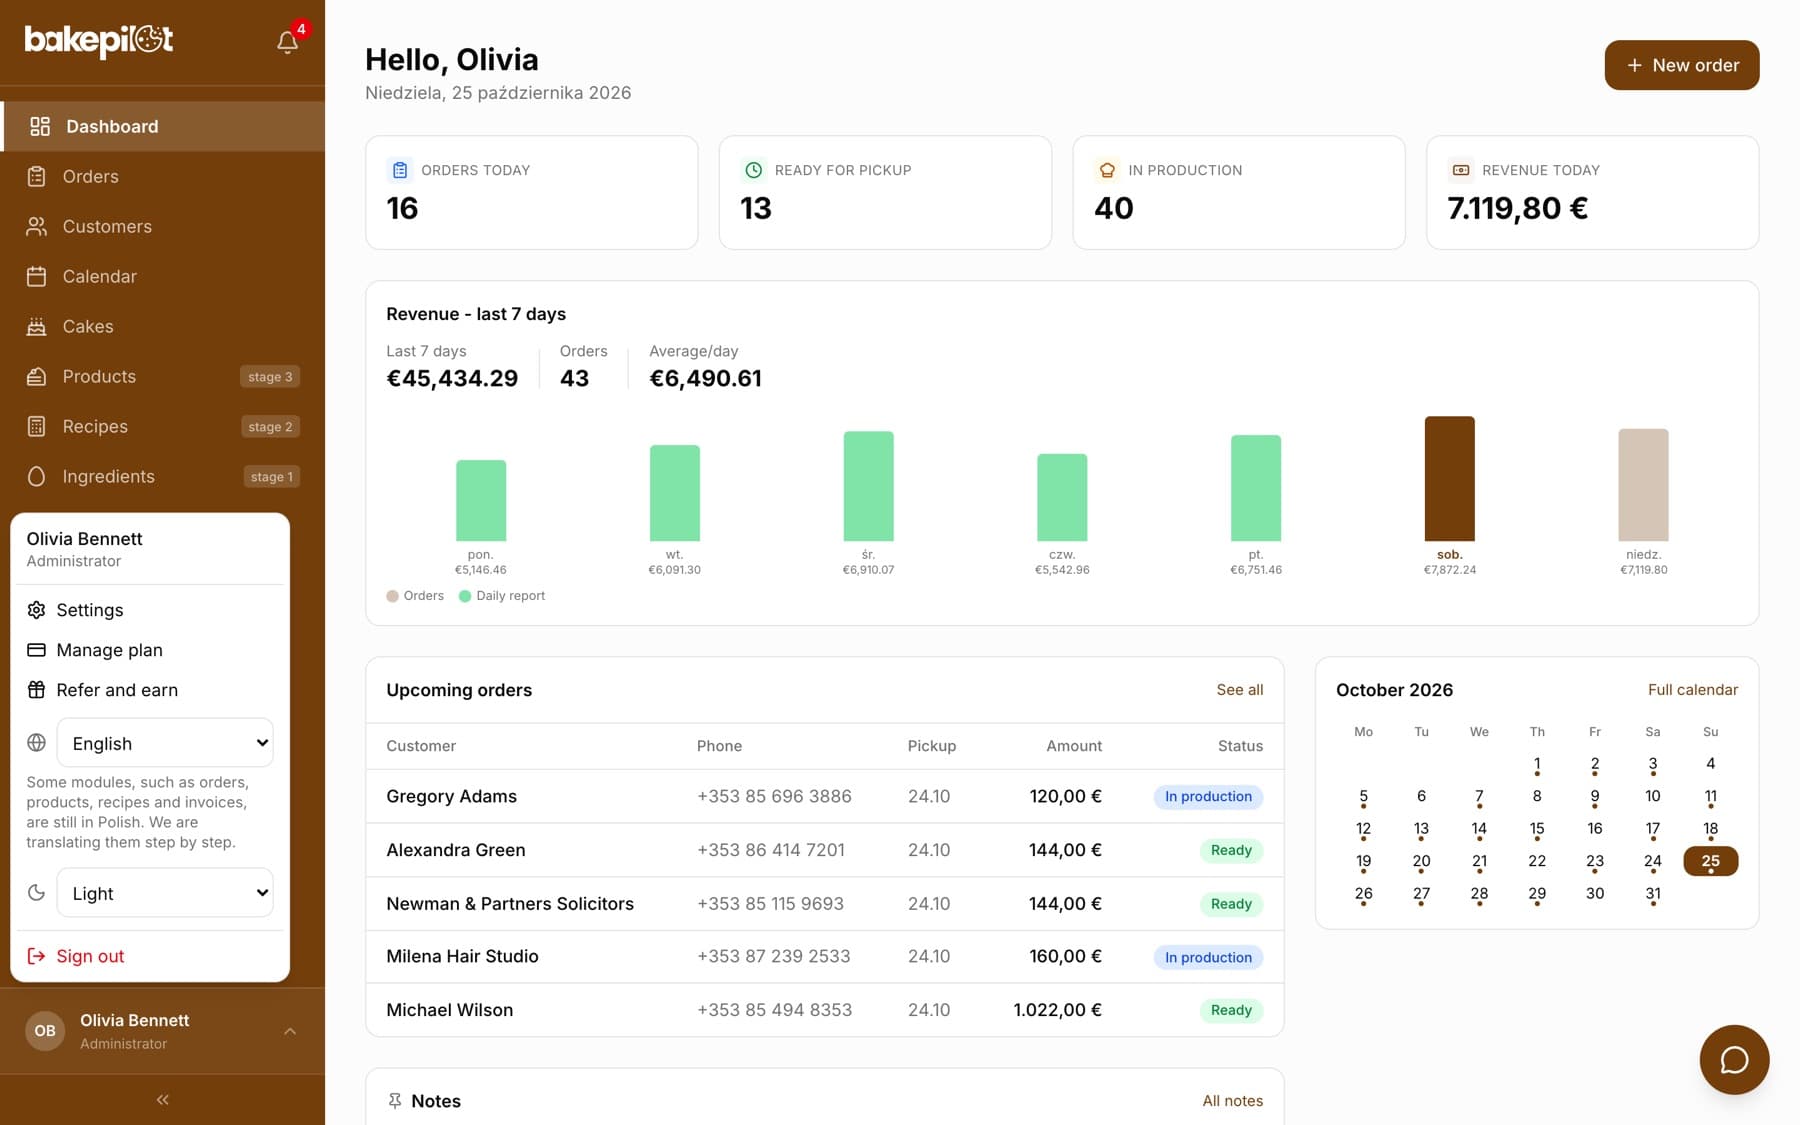The width and height of the screenshot is (1800, 1125).
Task: Open the All notes link
Action: coord(1233,1101)
